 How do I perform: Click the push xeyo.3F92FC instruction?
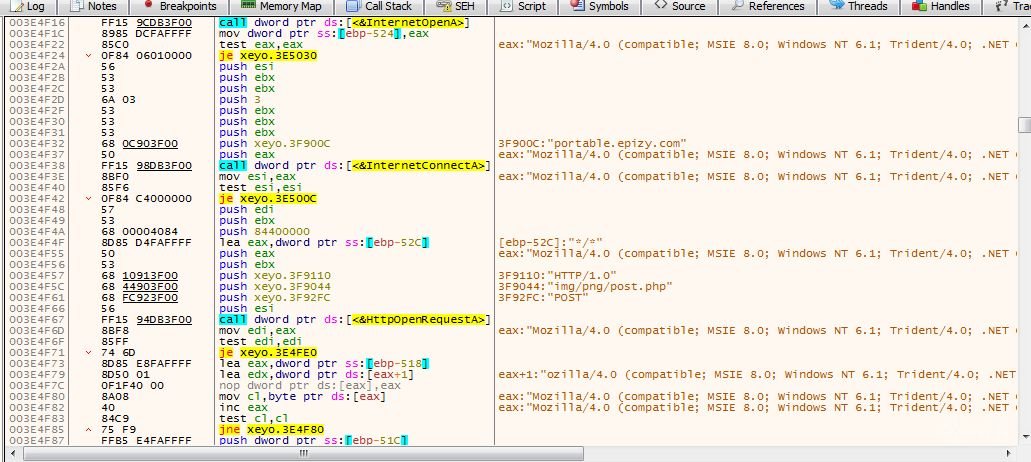pyautogui.click(x=275, y=298)
